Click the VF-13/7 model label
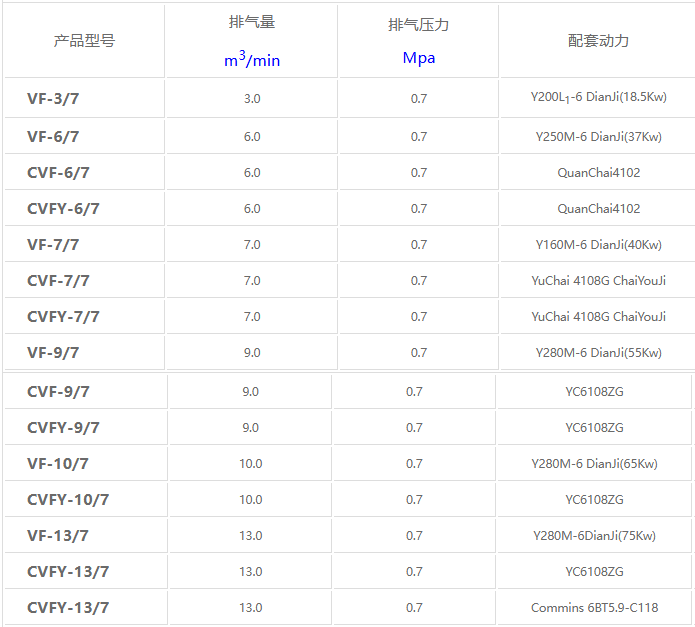 pyautogui.click(x=58, y=535)
